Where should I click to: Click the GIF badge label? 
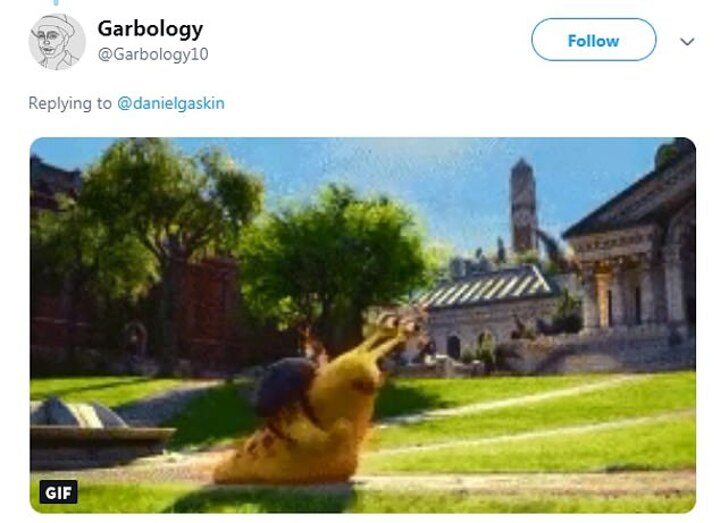pos(58,492)
